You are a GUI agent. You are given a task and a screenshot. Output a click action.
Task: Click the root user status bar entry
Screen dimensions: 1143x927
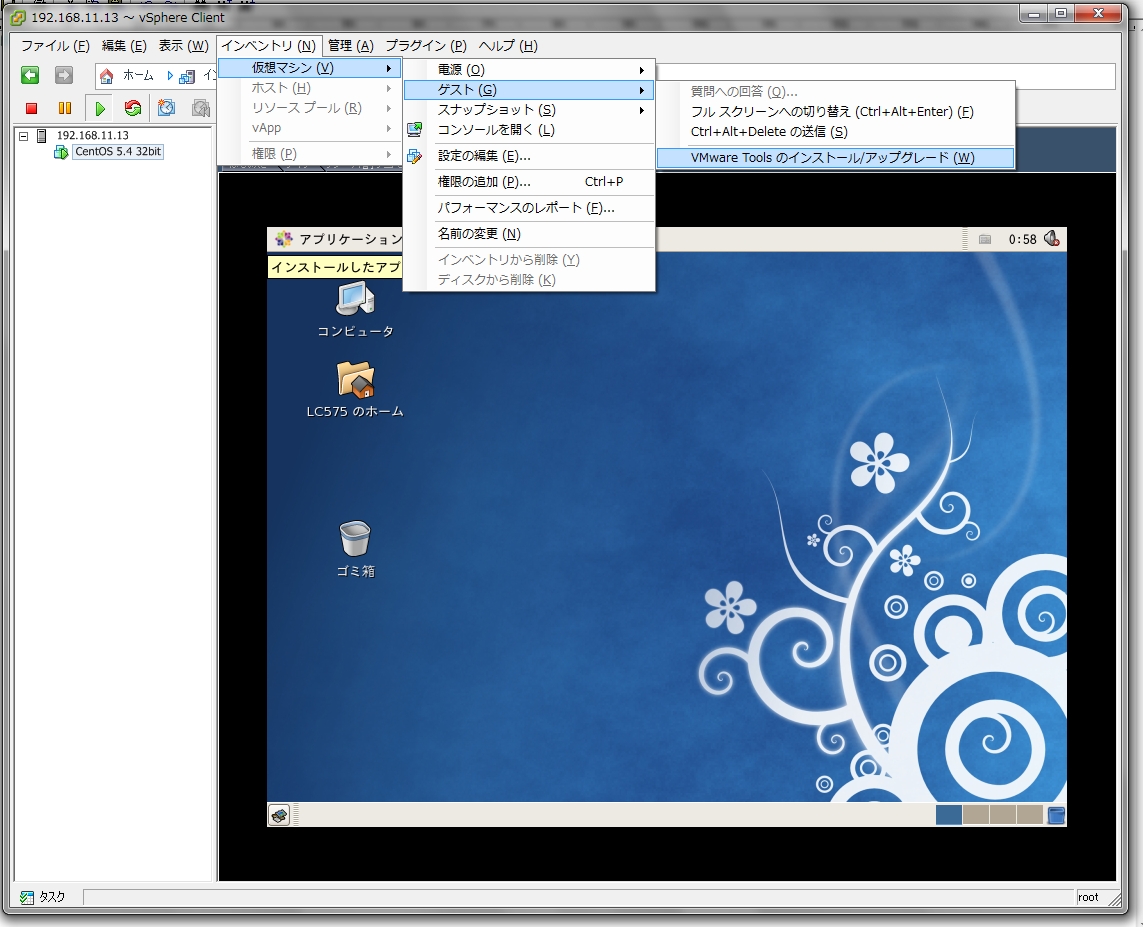click(x=1088, y=897)
